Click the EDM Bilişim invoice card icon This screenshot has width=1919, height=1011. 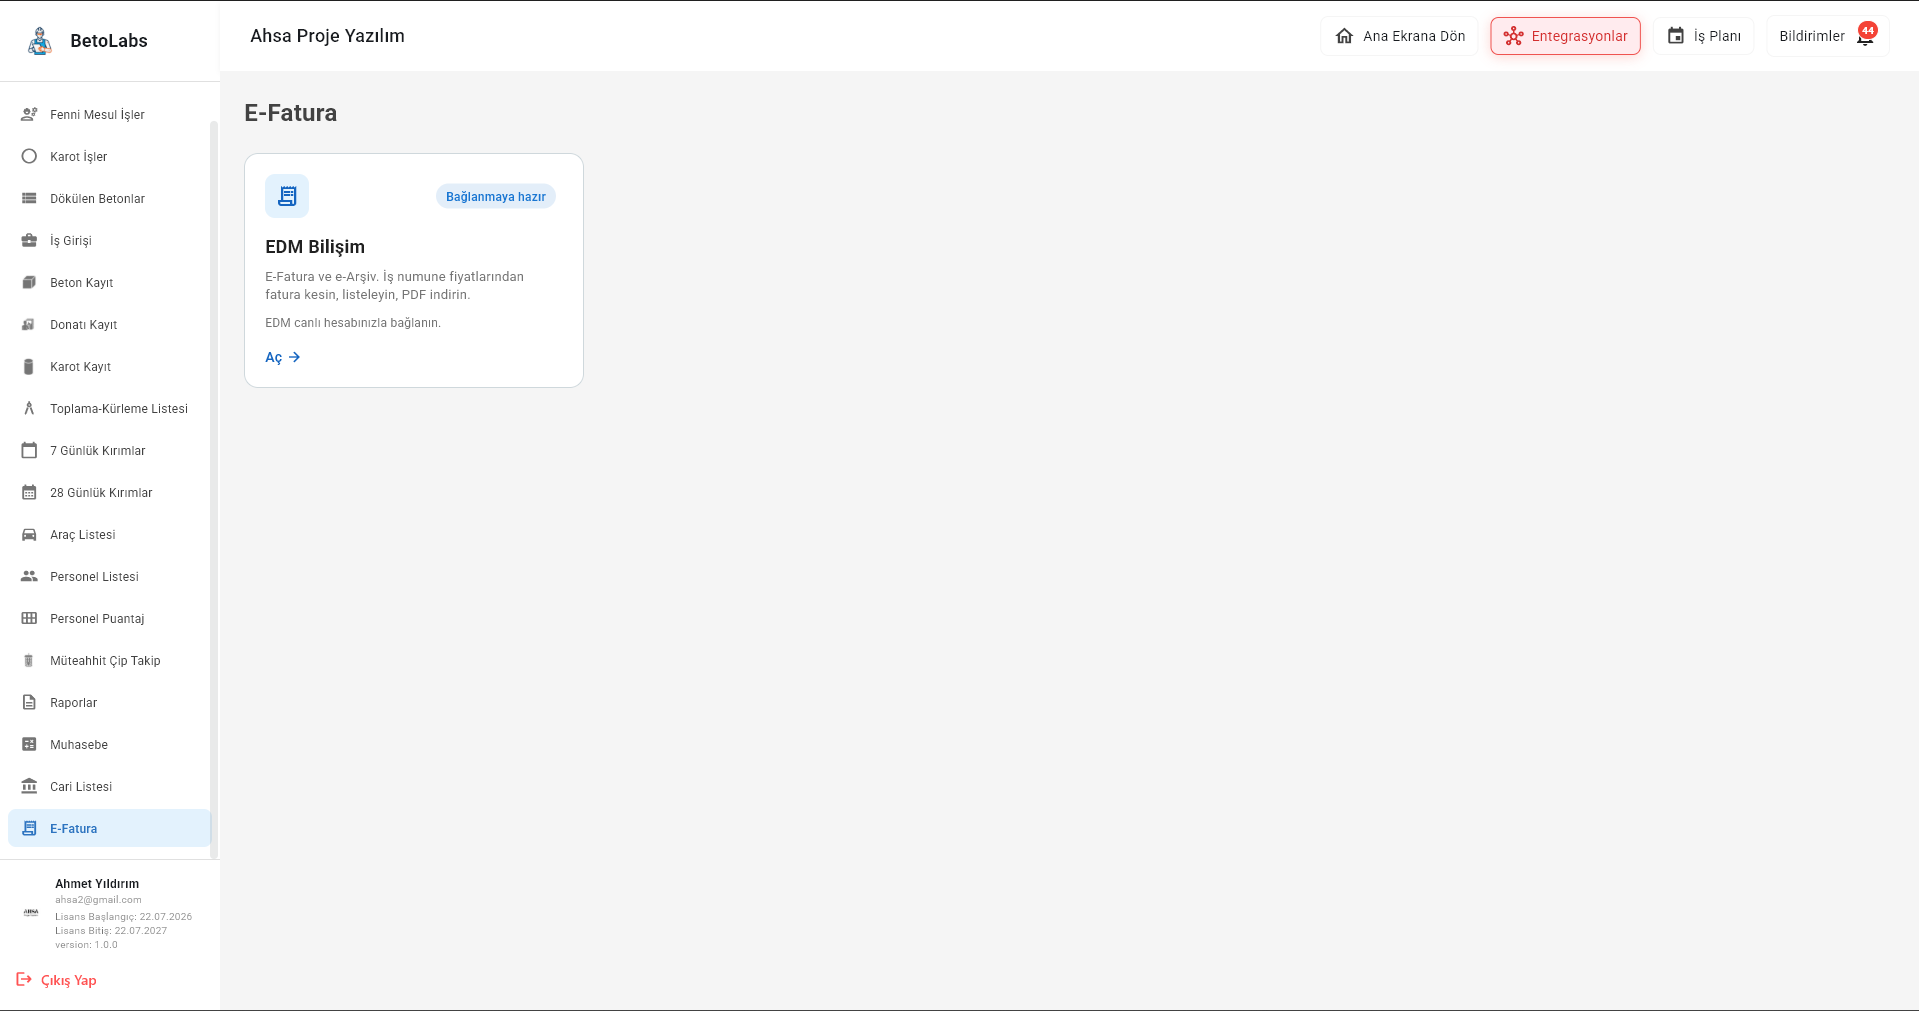[x=287, y=196]
